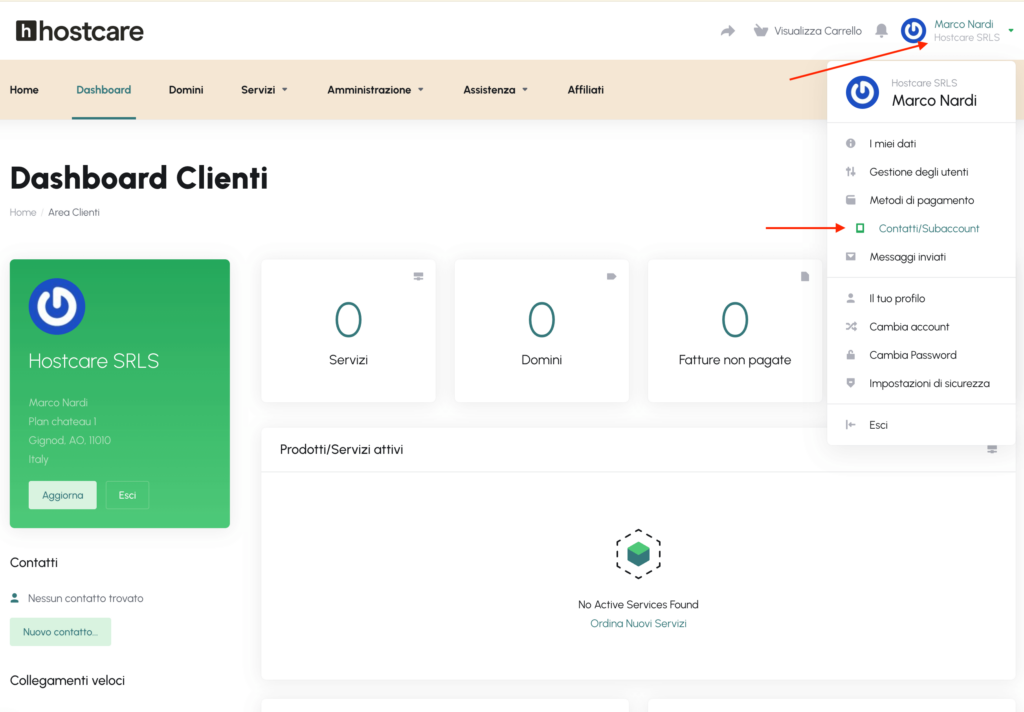Click the card icon beside Metodi di pagamento
The image size is (1024, 712).
coord(850,200)
